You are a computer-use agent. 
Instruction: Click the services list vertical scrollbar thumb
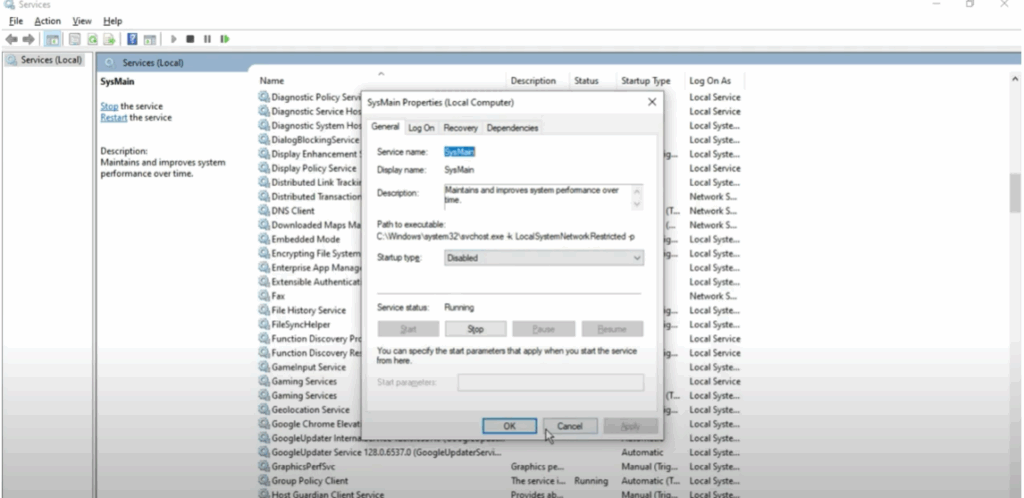[1015, 193]
